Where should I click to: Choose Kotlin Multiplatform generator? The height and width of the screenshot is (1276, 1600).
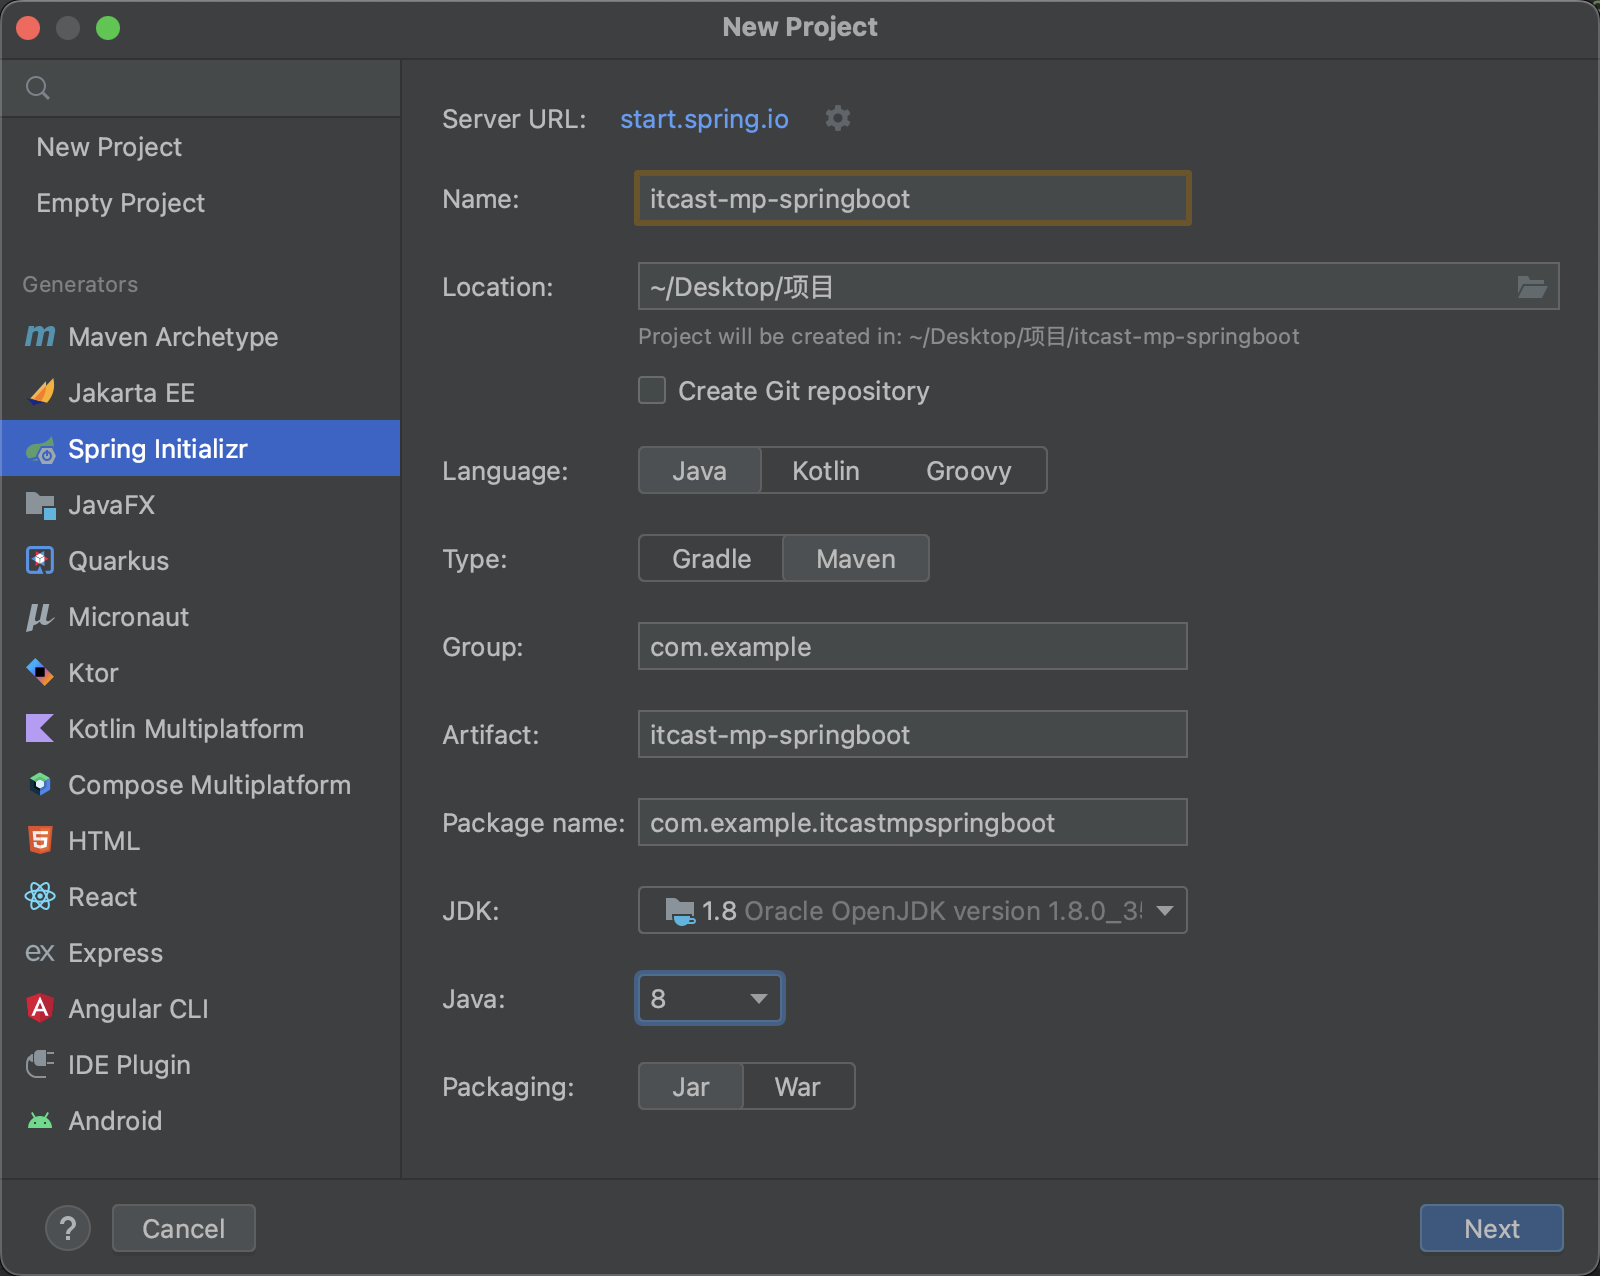pyautogui.click(x=185, y=729)
